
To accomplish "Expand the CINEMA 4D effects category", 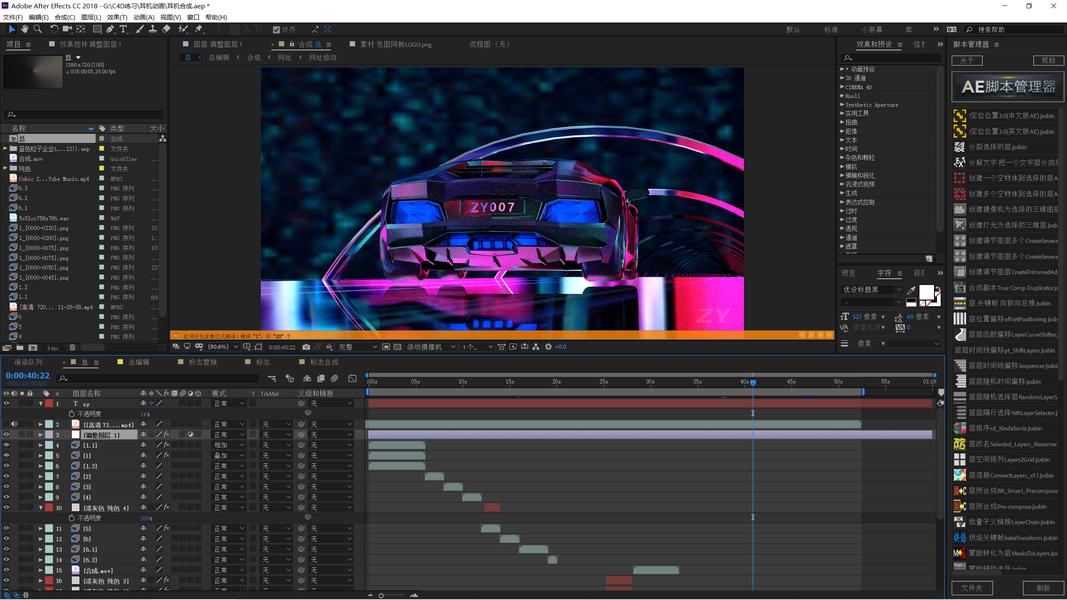I will (842, 87).
